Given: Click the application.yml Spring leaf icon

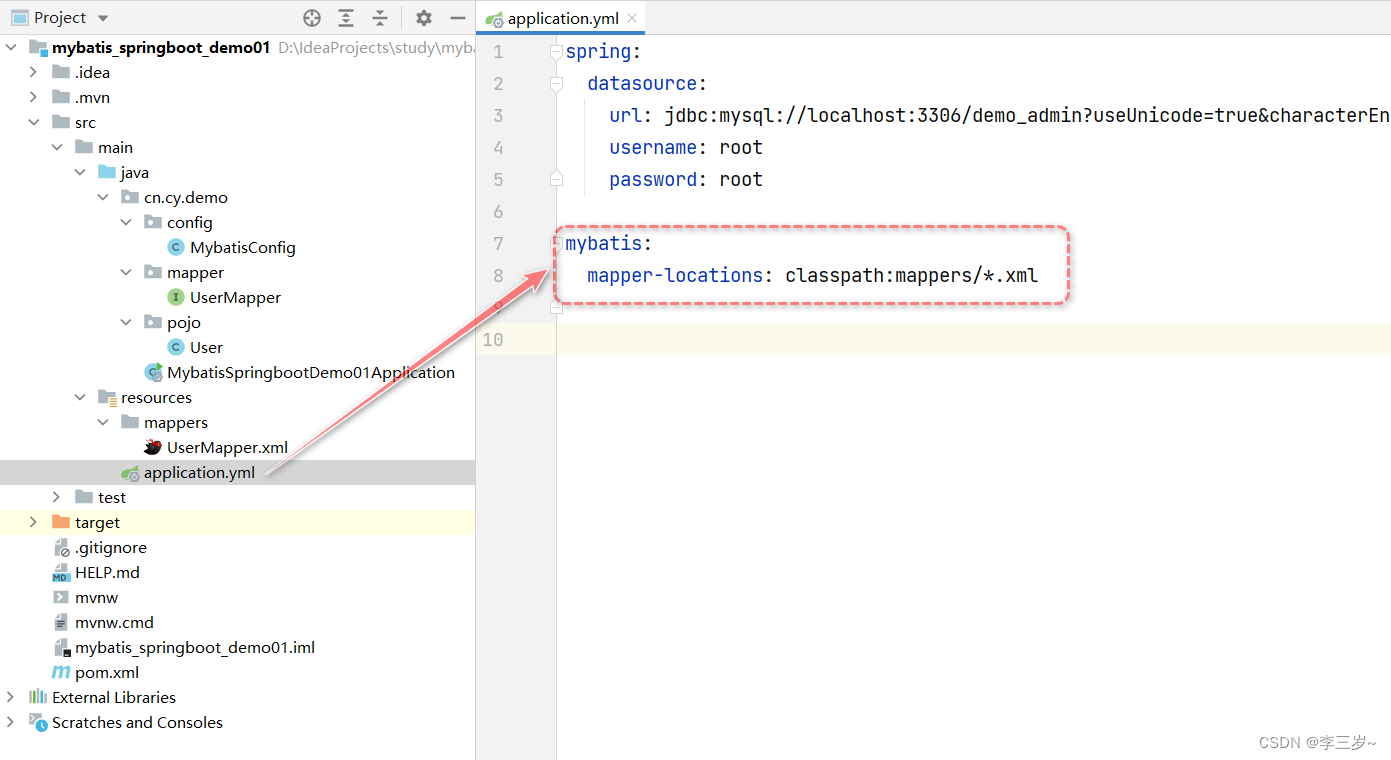Looking at the screenshot, I should pos(130,472).
